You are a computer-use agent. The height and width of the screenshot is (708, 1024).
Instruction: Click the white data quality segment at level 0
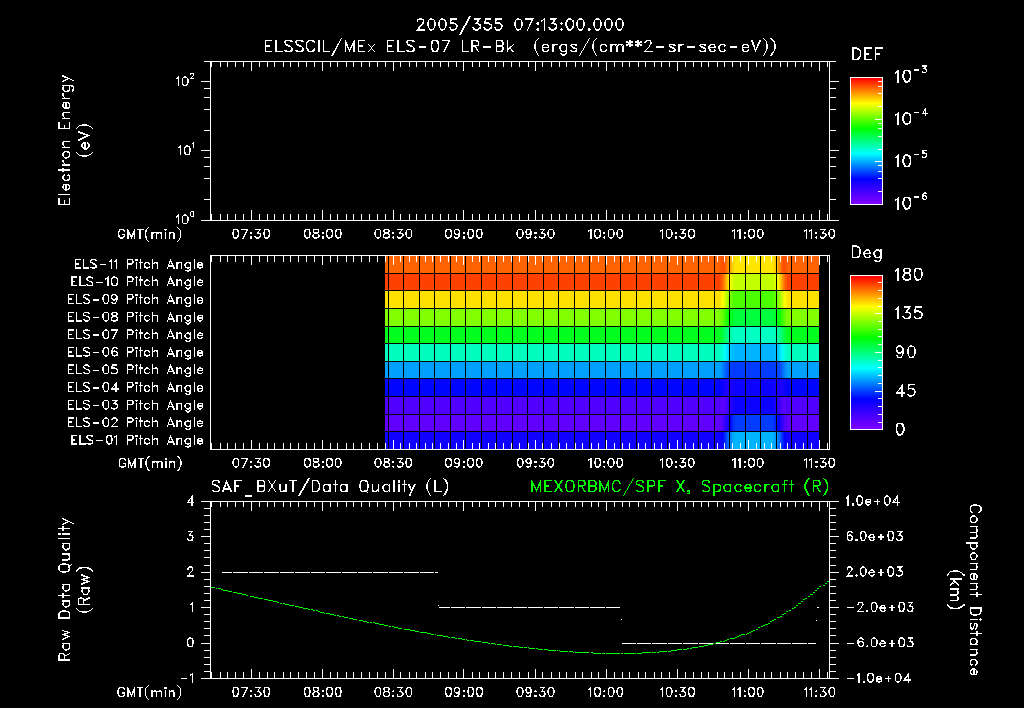coord(719,643)
